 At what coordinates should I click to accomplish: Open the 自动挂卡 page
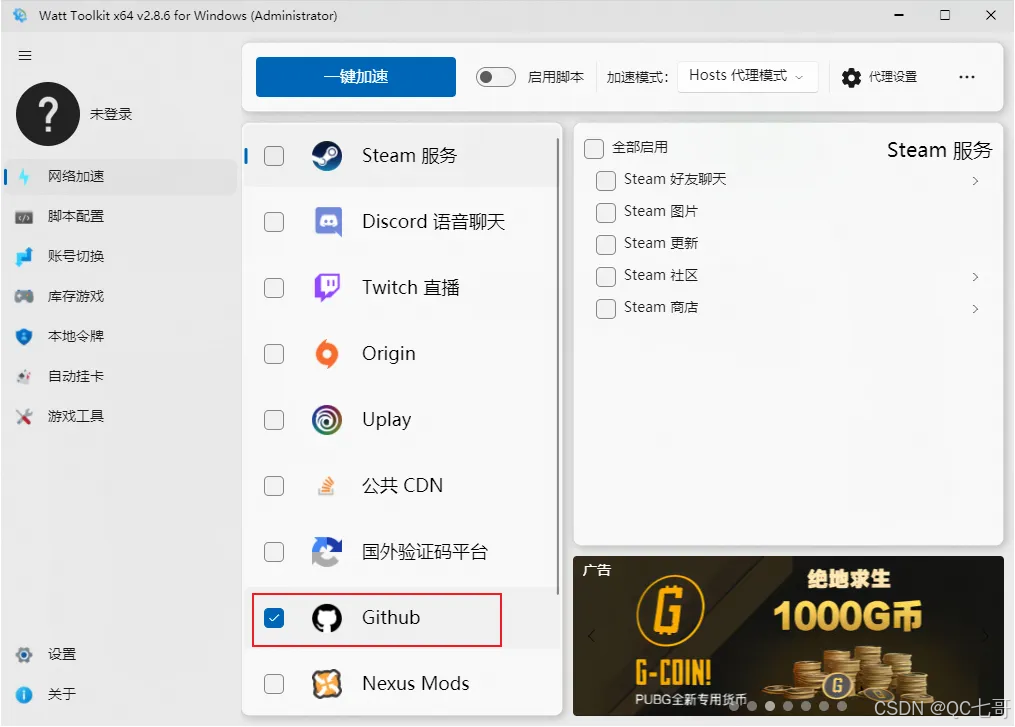[x=120, y=376]
